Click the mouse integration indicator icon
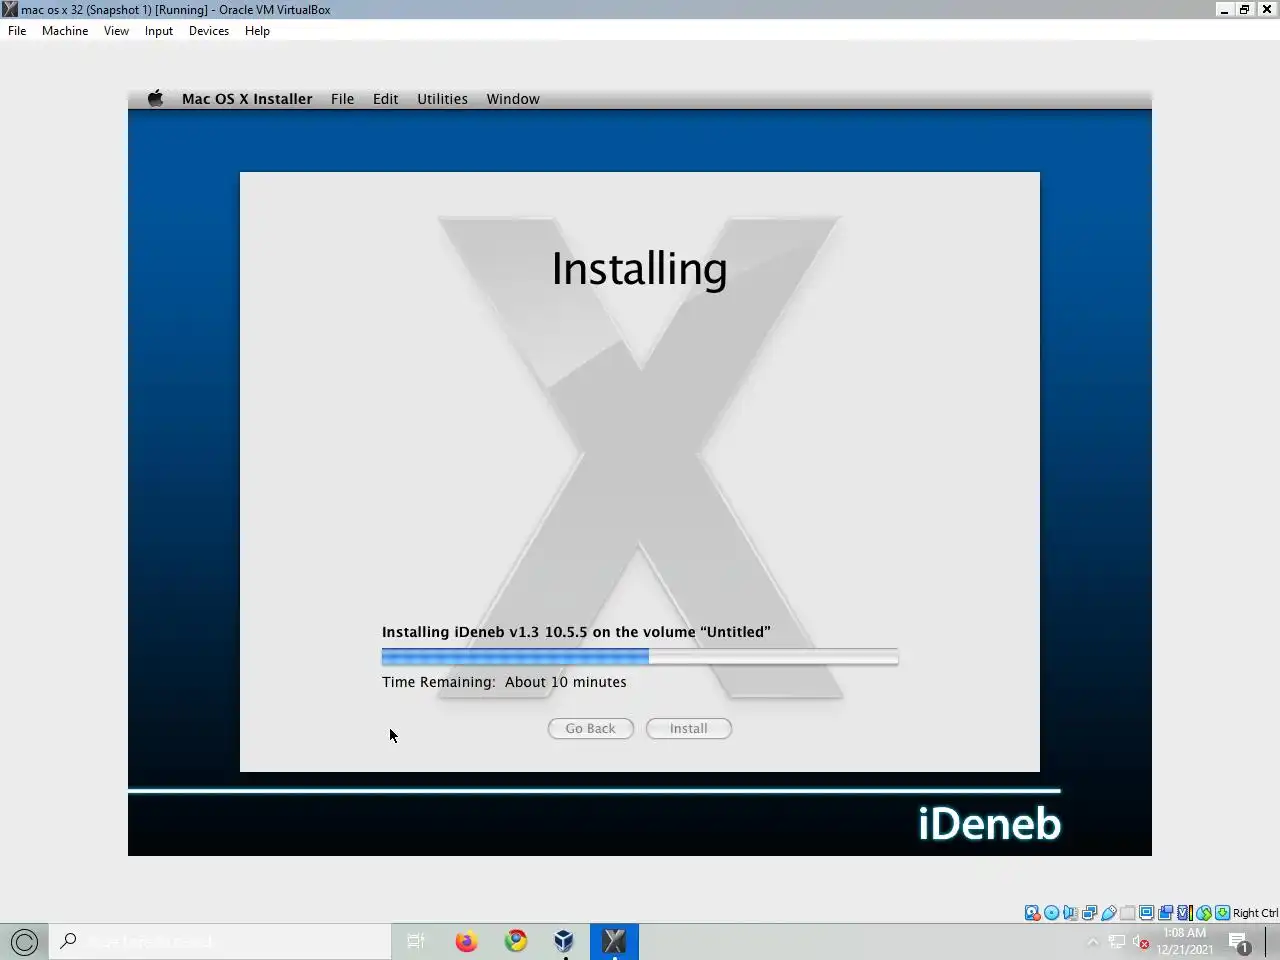This screenshot has height=960, width=1280. 1204,913
